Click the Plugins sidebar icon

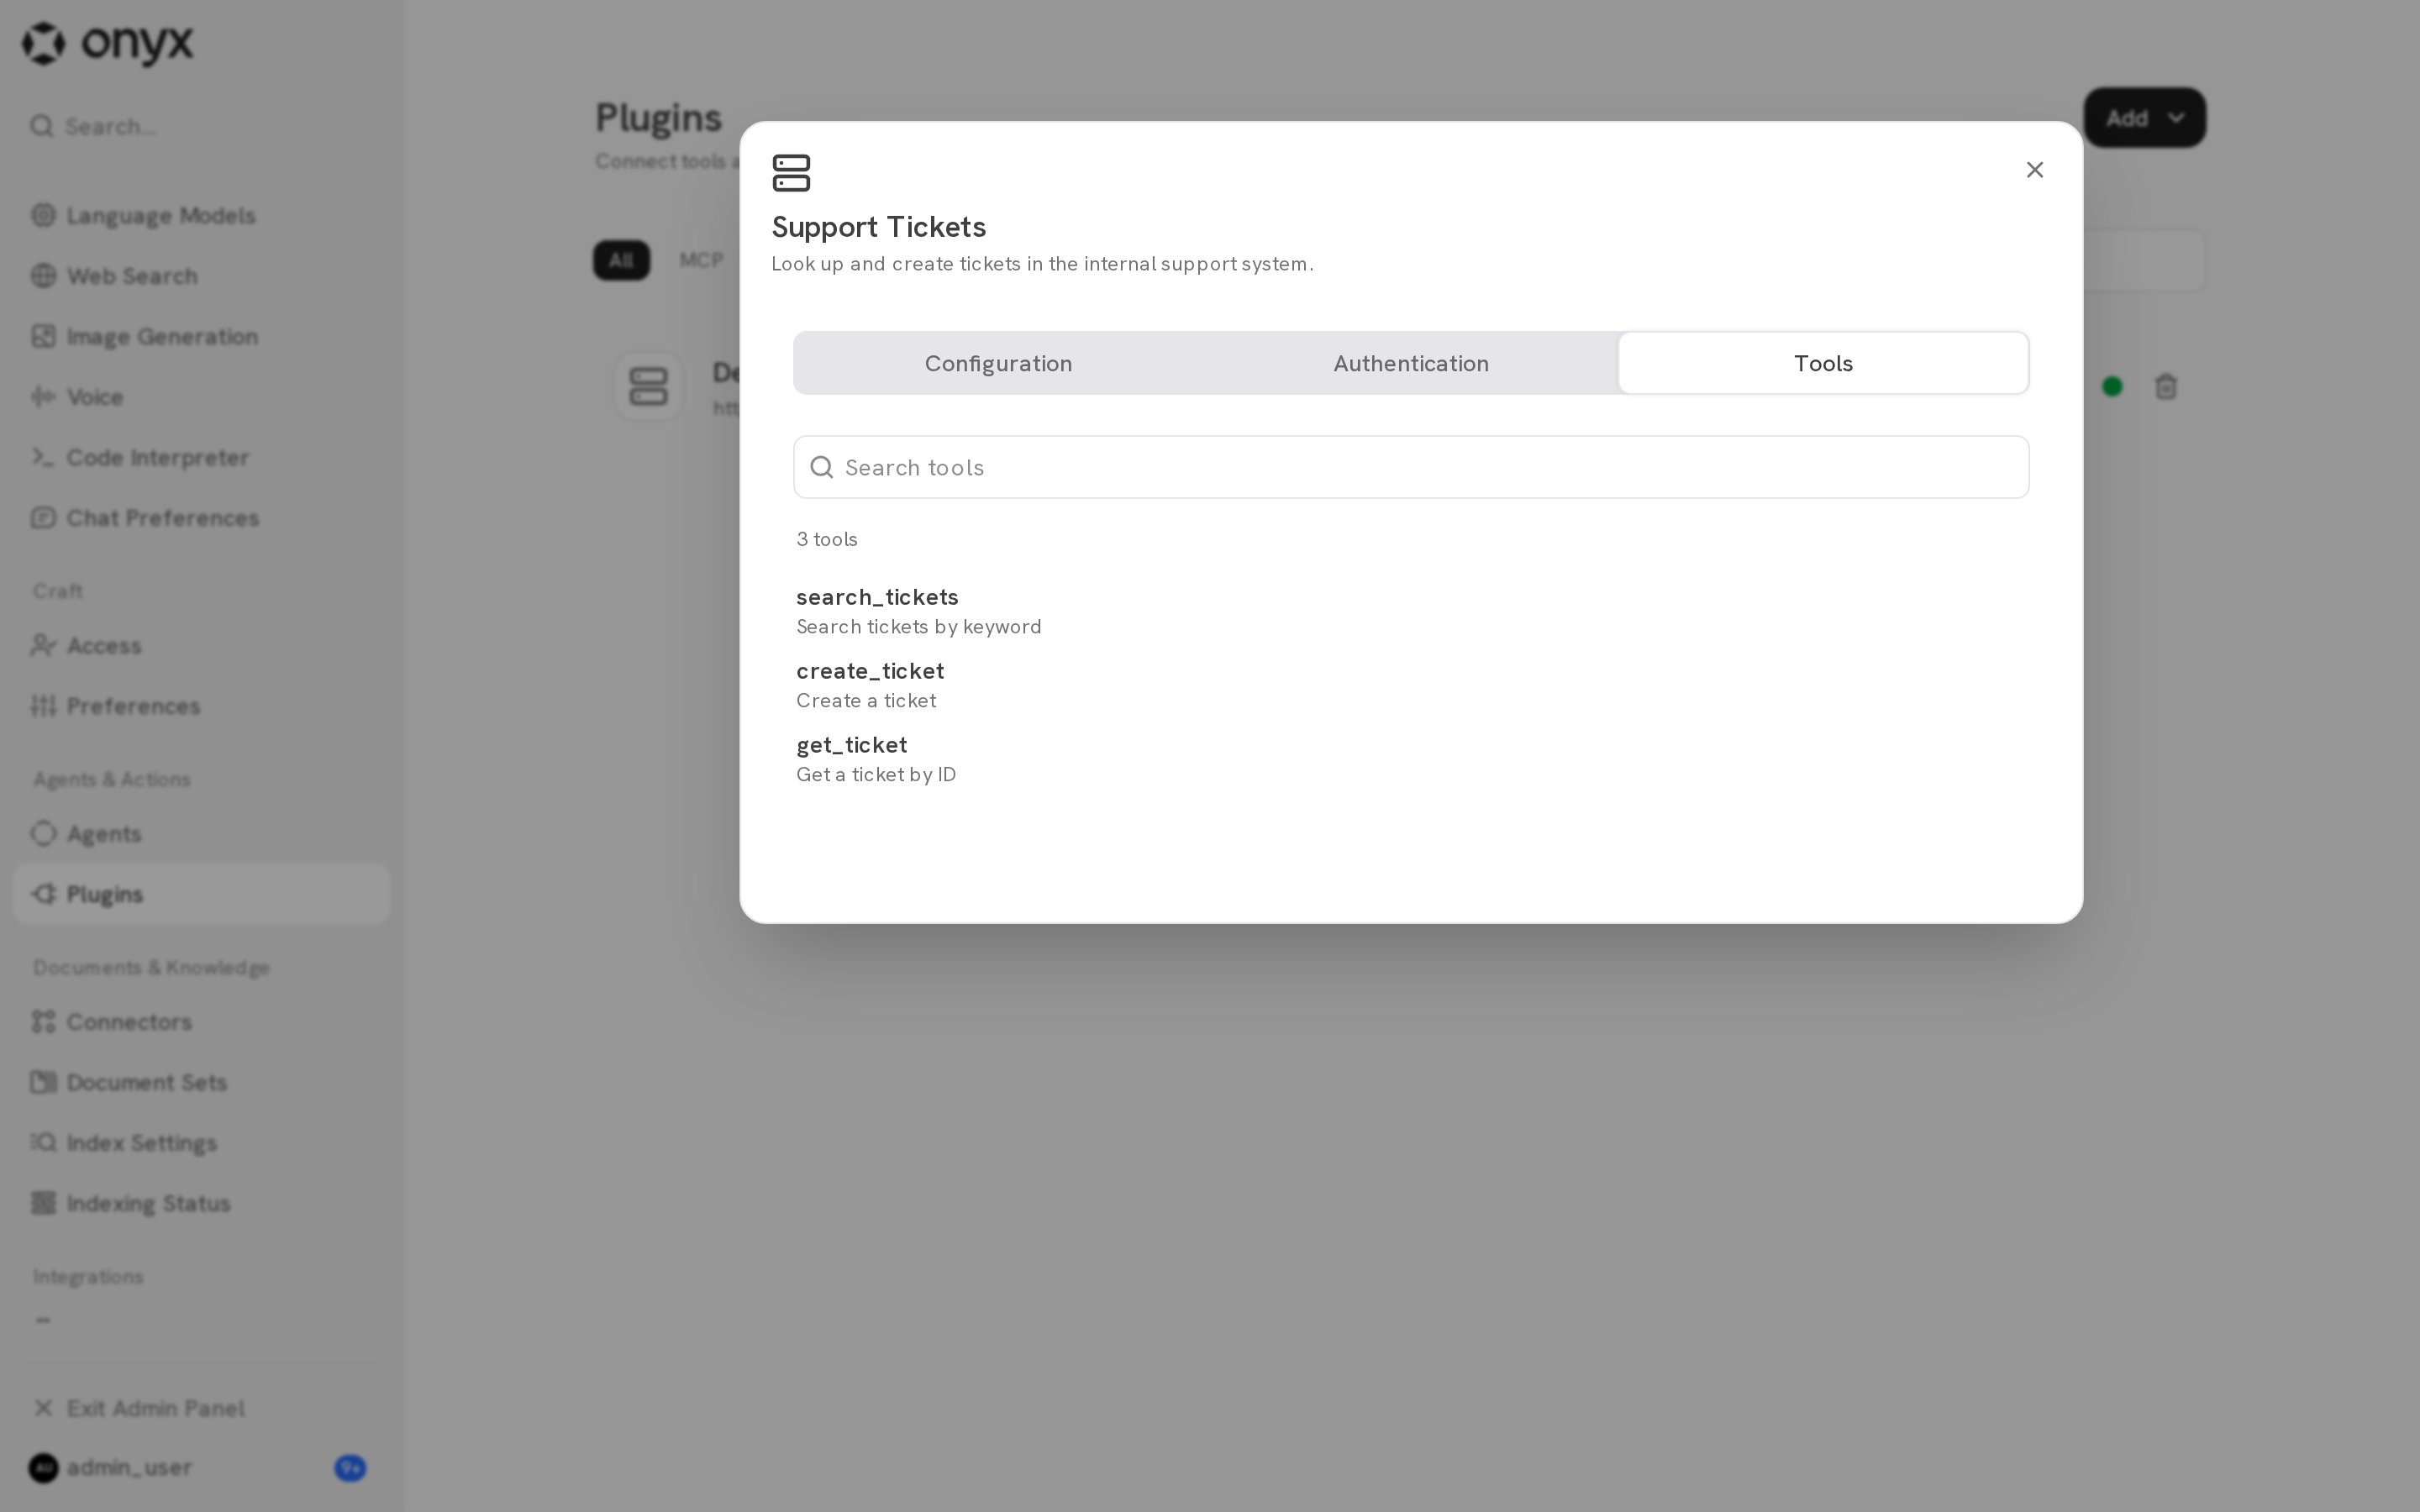click(x=43, y=894)
